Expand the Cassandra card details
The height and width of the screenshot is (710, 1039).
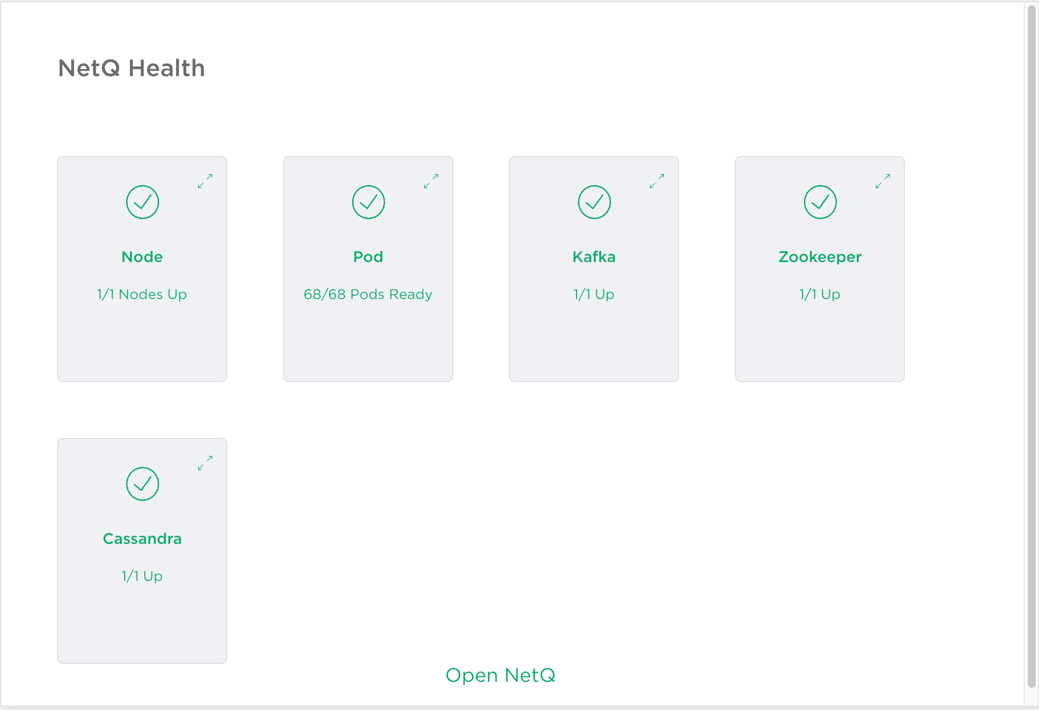[x=205, y=463]
